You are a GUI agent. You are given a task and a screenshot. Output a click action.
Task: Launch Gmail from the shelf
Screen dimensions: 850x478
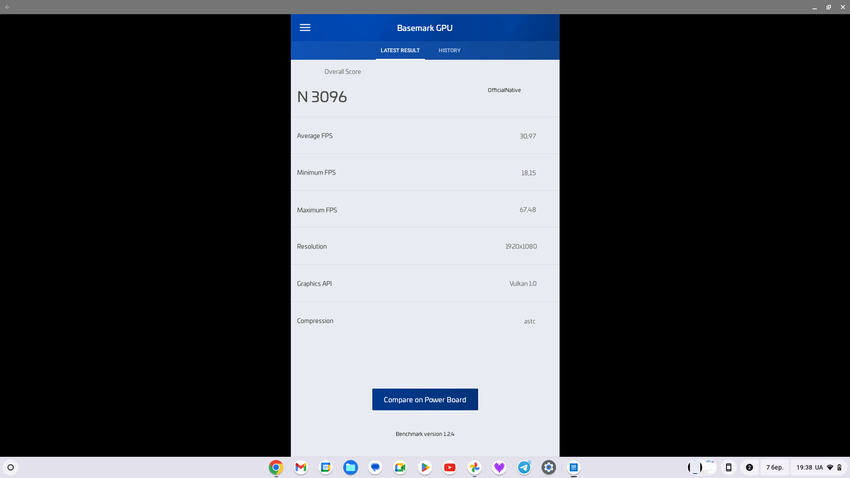pos(301,467)
